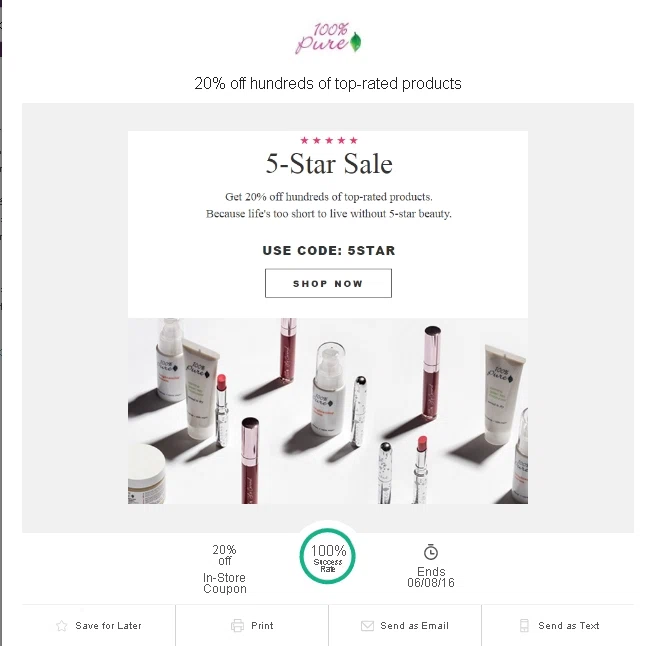
Task: Click the 20% off In-Store Coupon label
Action: [225, 569]
